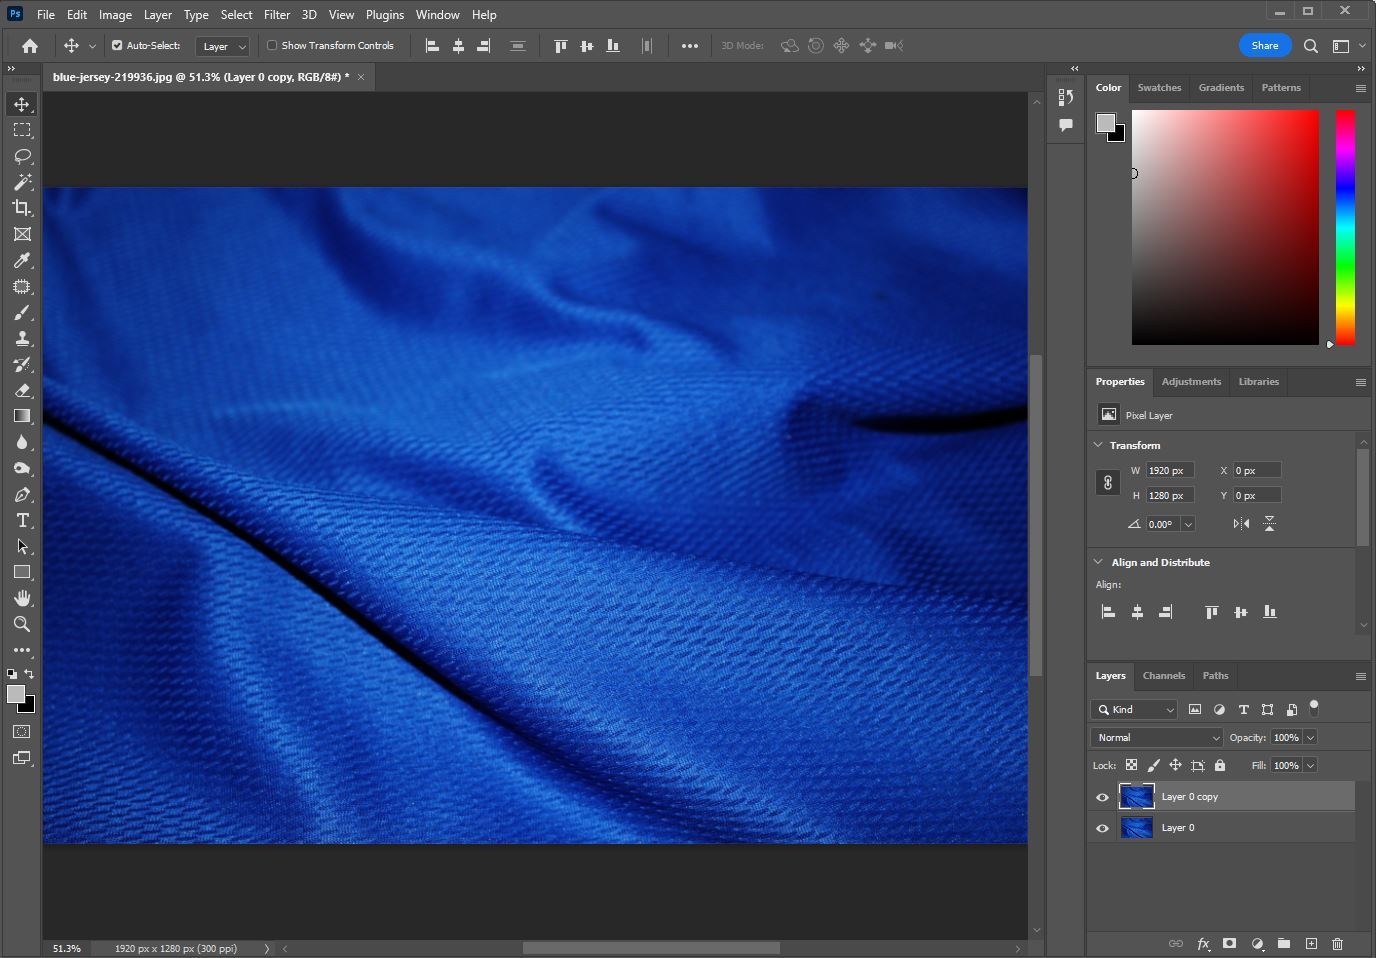Viewport: 1376px width, 958px height.
Task: Flip layer horizontally in Properties
Action: (x=1241, y=524)
